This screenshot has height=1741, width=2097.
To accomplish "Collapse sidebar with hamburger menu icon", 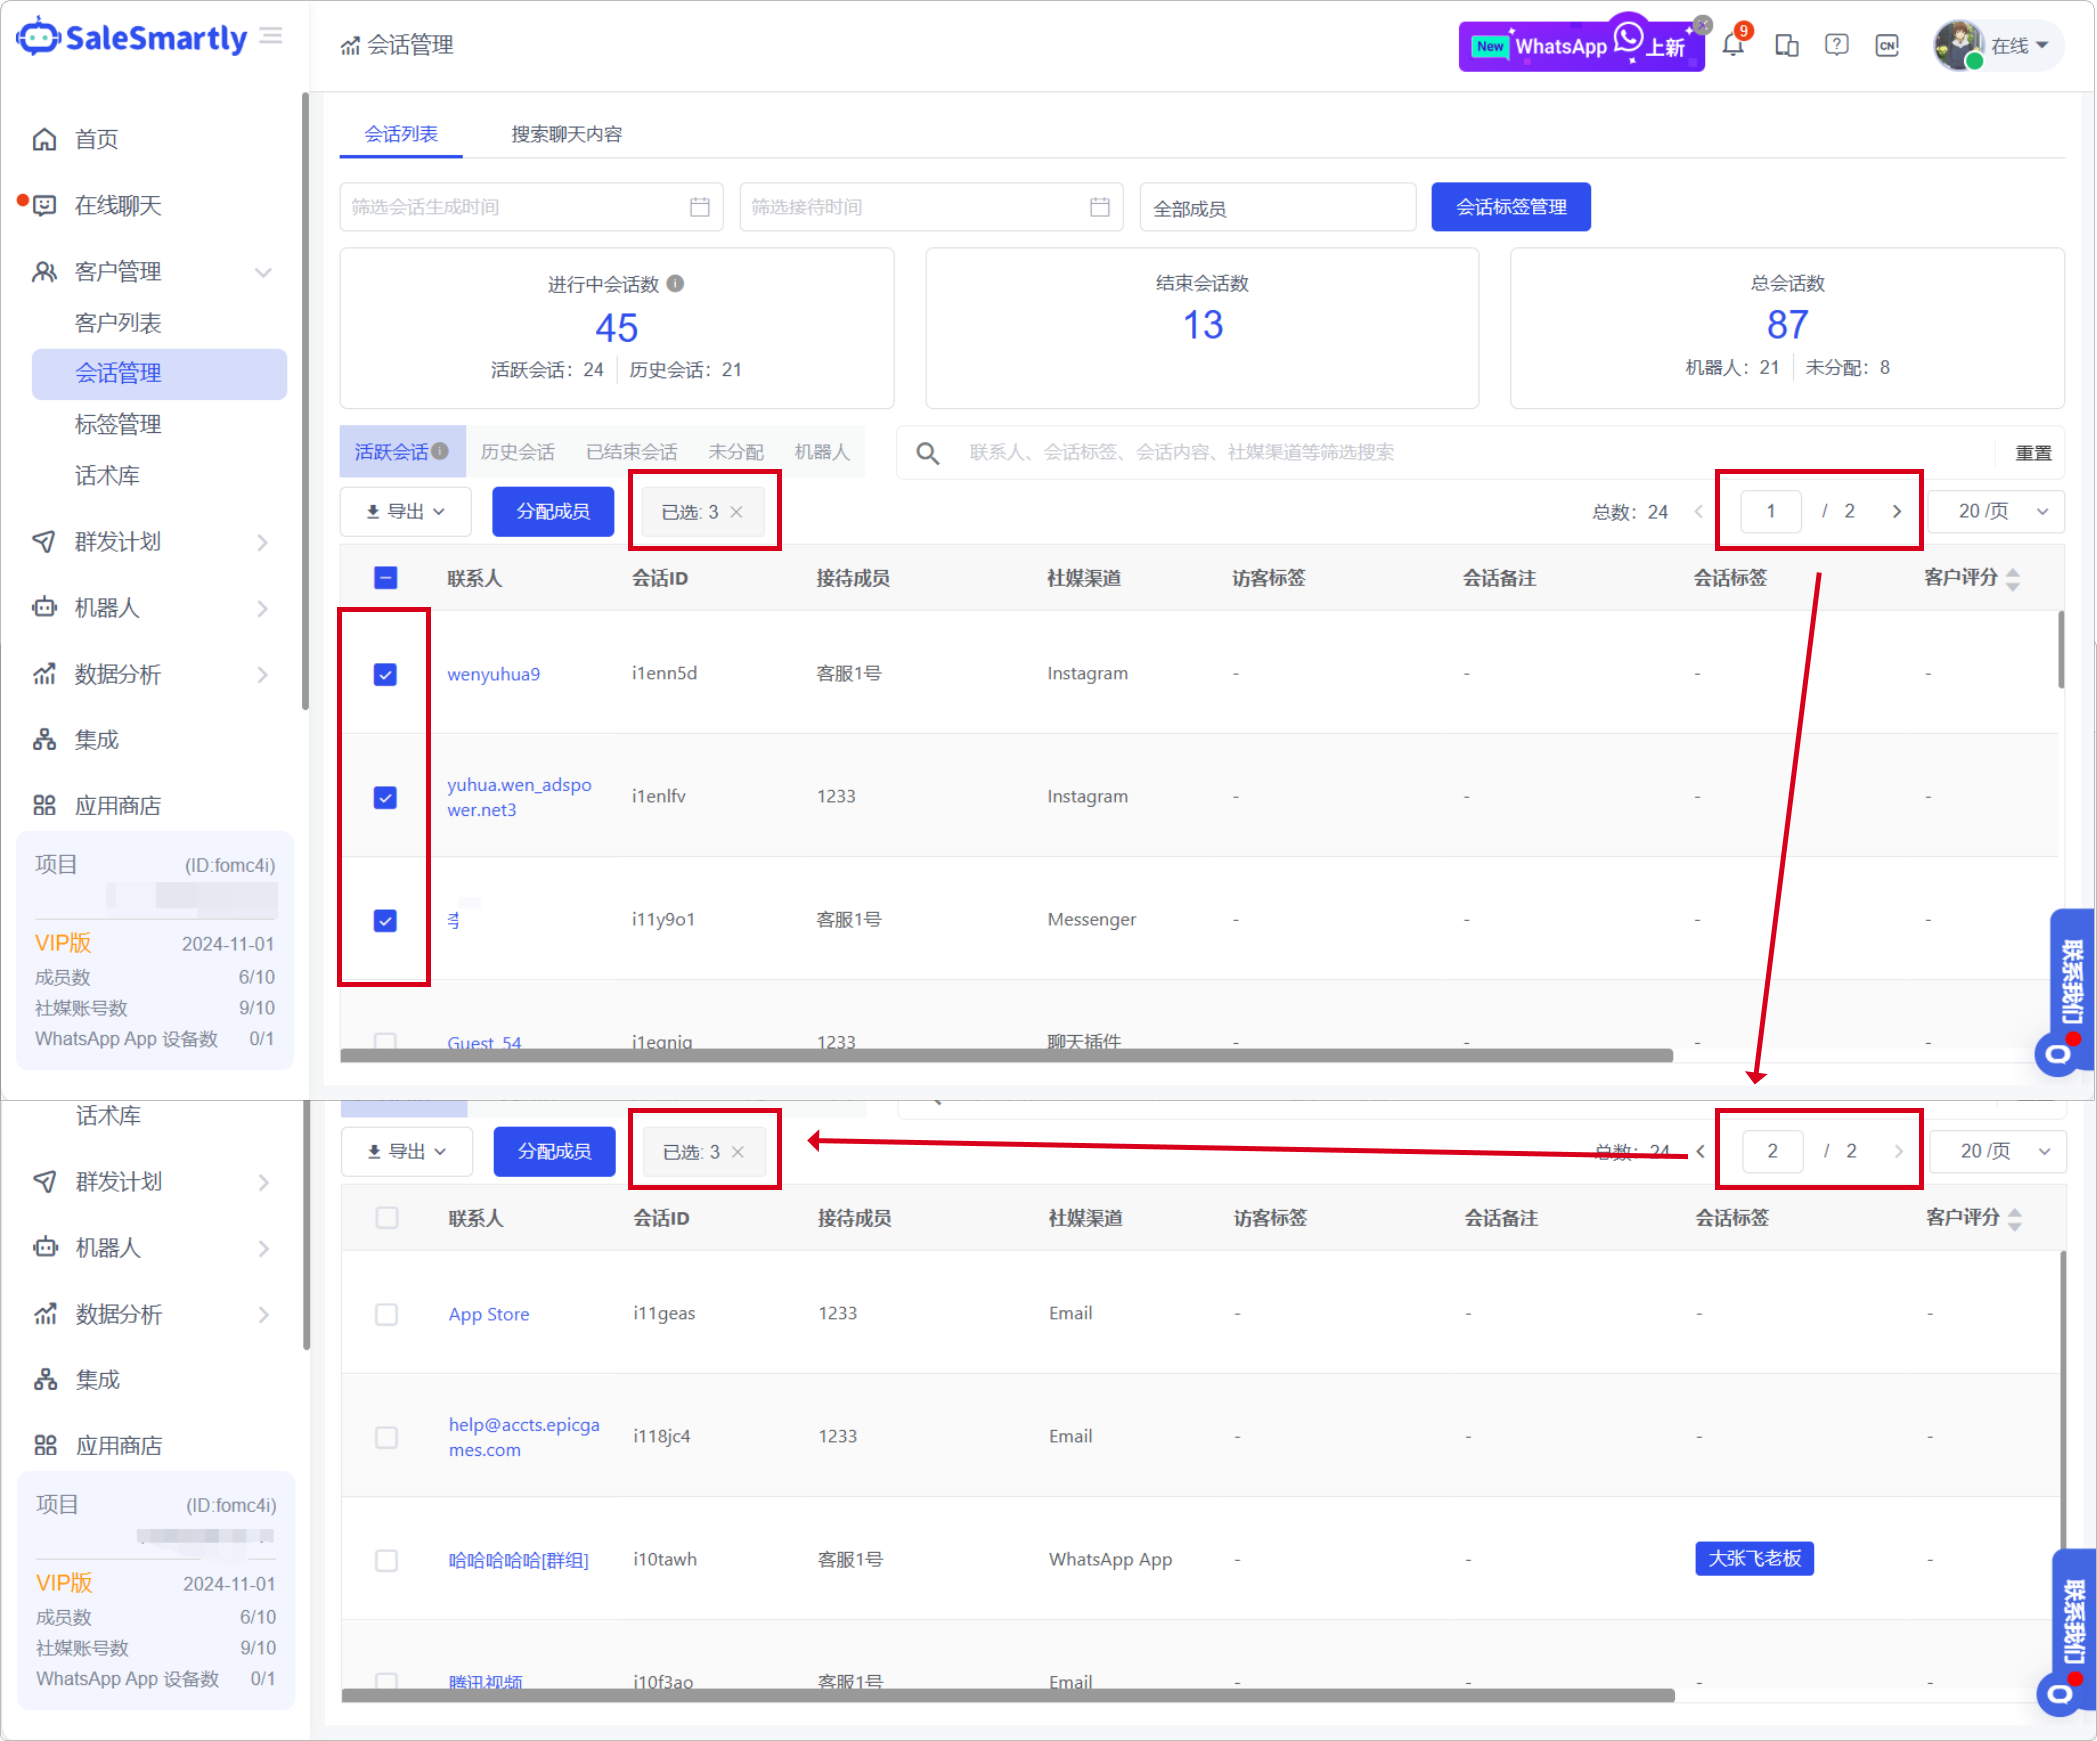I will point(271,37).
